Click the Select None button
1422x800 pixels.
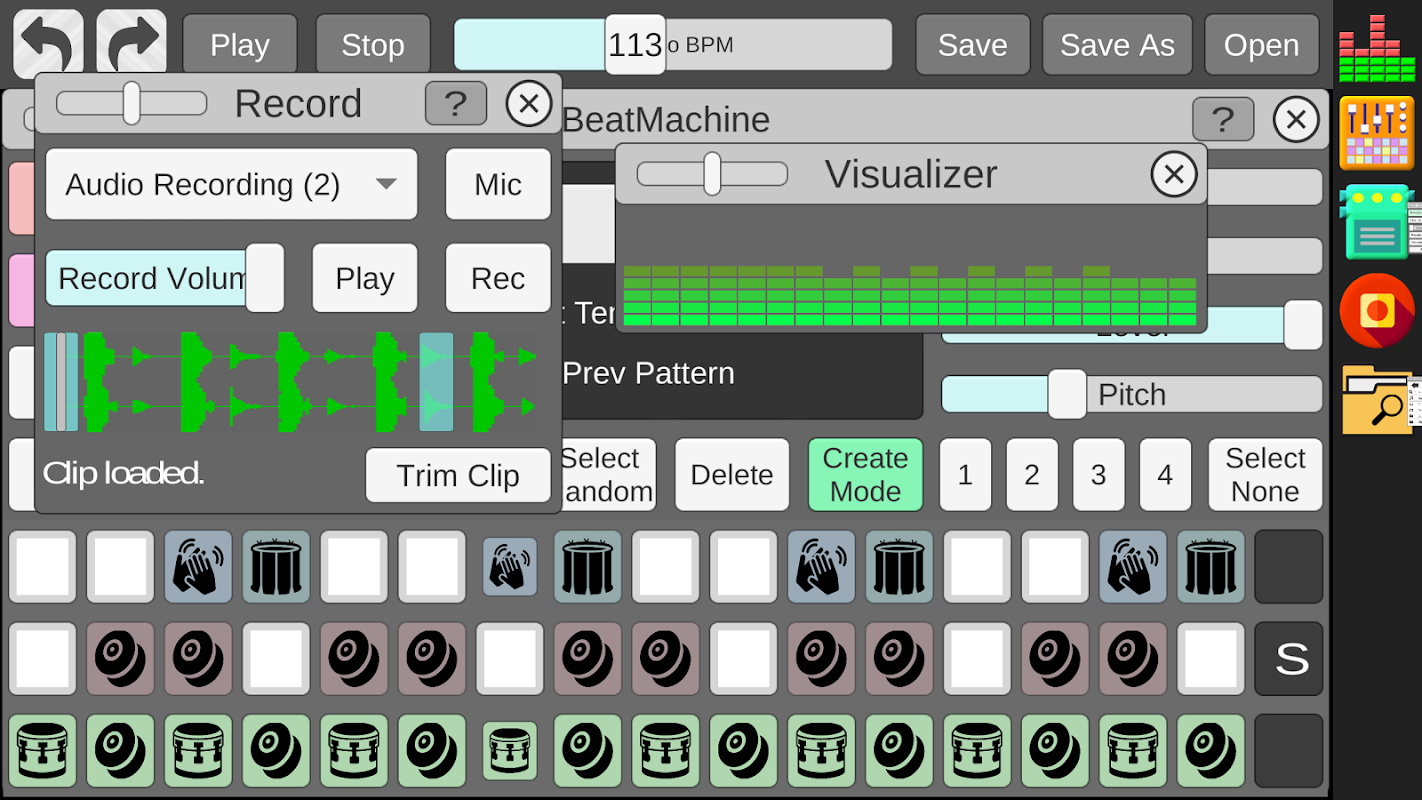(x=1265, y=475)
